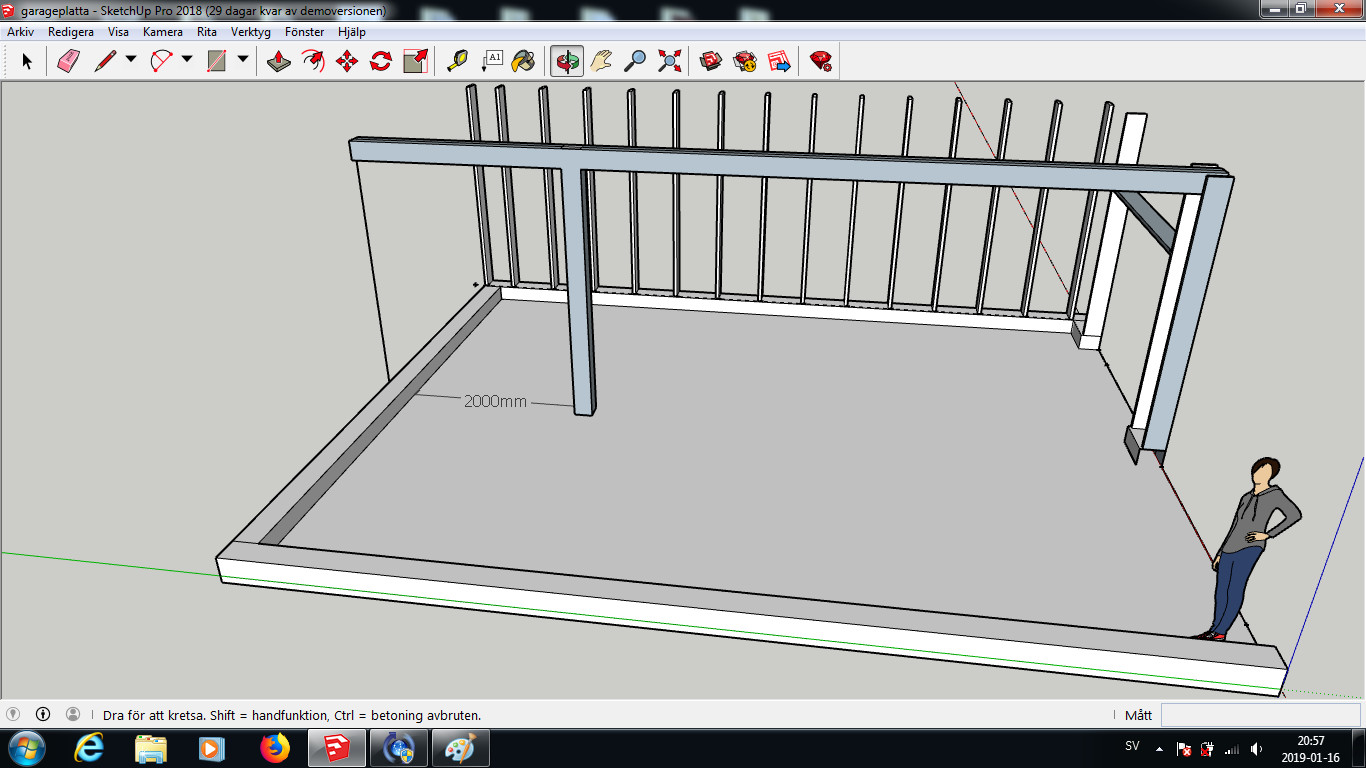This screenshot has width=1366, height=768.
Task: Click the Zoom Extents icon
Action: point(669,61)
